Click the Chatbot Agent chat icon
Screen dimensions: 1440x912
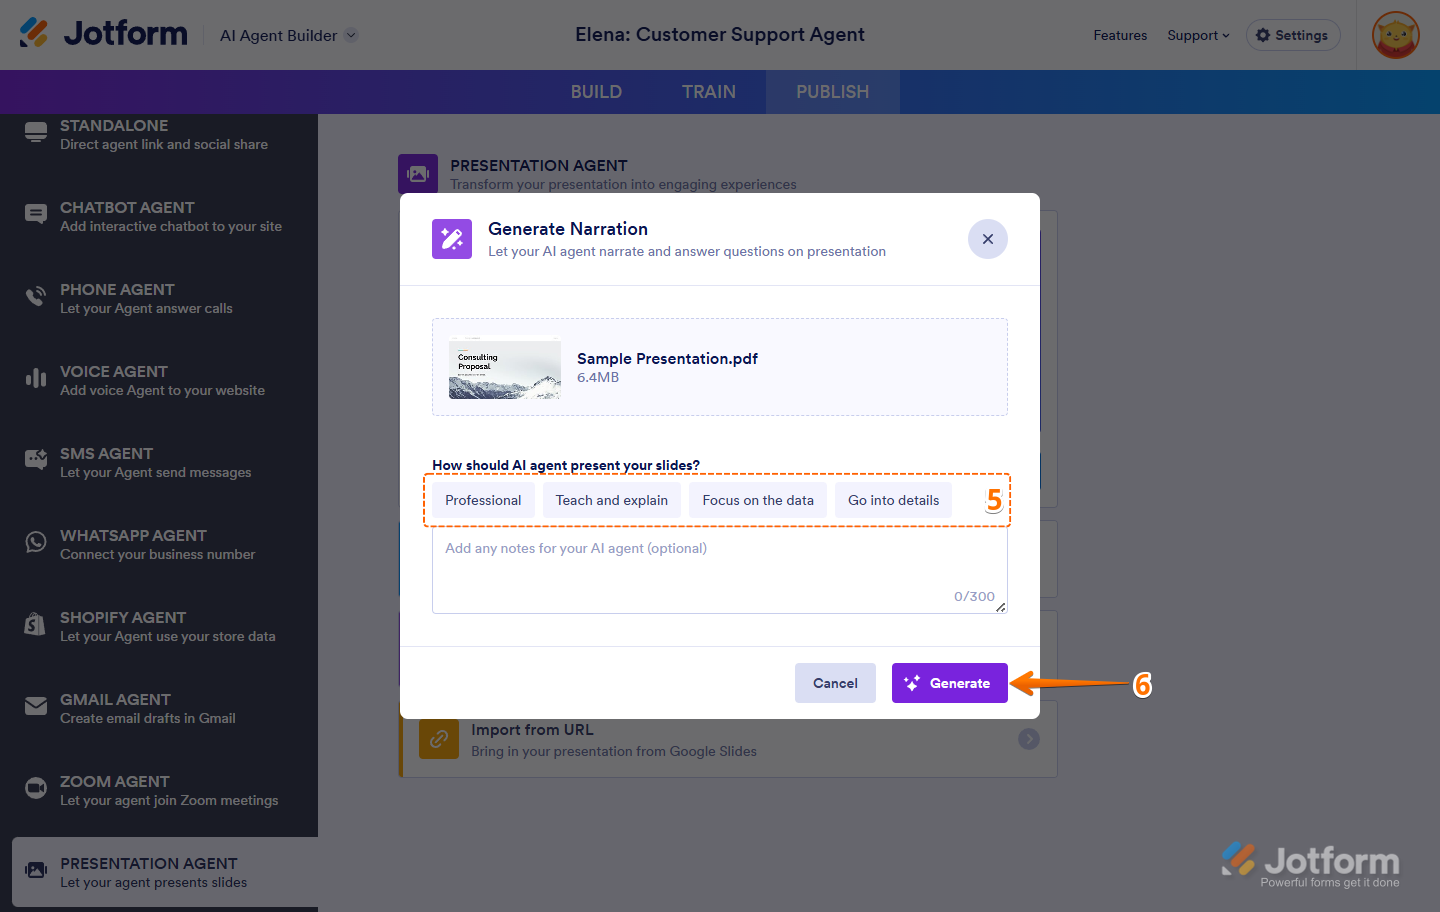pyautogui.click(x=36, y=214)
